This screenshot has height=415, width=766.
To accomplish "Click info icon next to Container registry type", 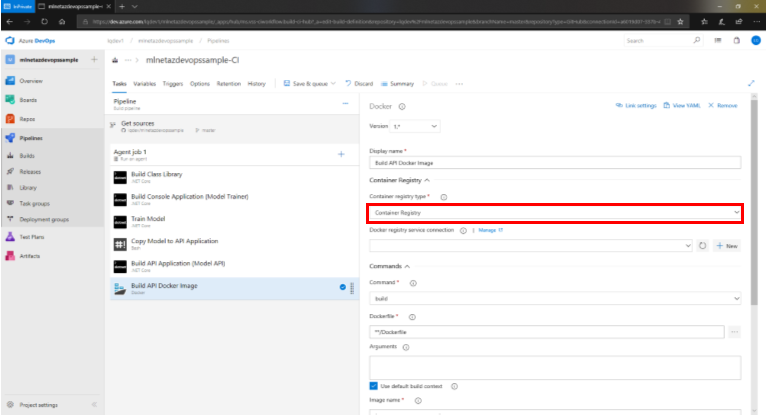I will click(444, 198).
